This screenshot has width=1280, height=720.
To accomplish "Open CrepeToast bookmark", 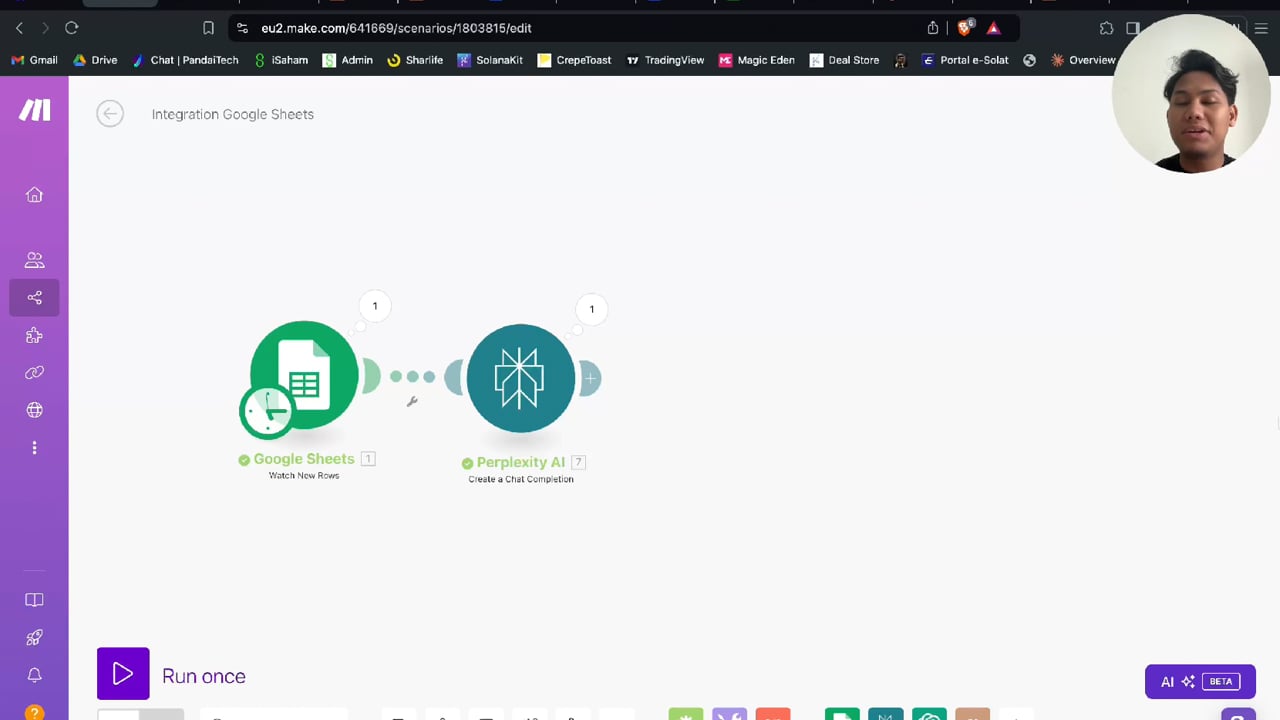I will tap(575, 60).
